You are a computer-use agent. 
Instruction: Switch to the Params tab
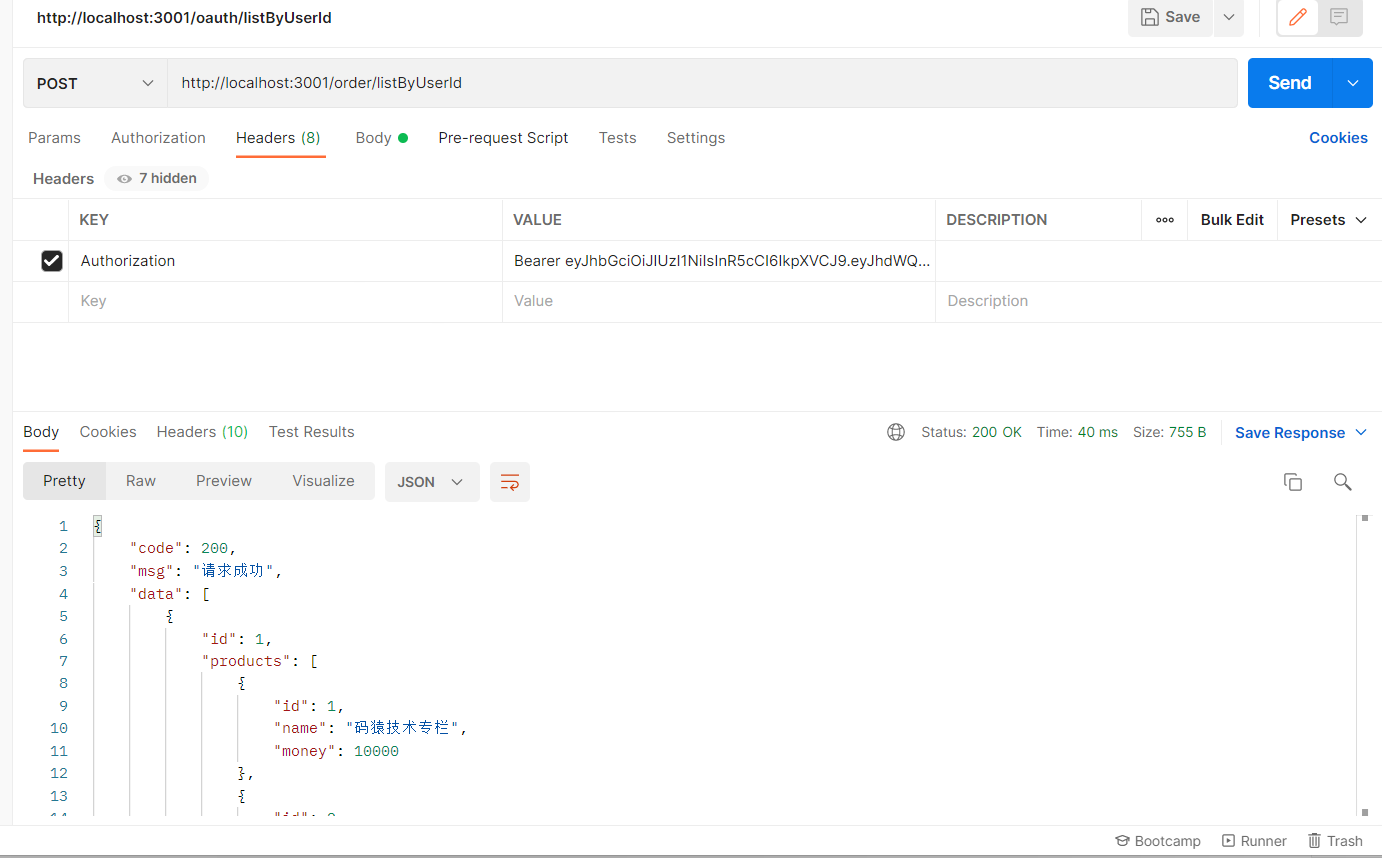point(54,138)
